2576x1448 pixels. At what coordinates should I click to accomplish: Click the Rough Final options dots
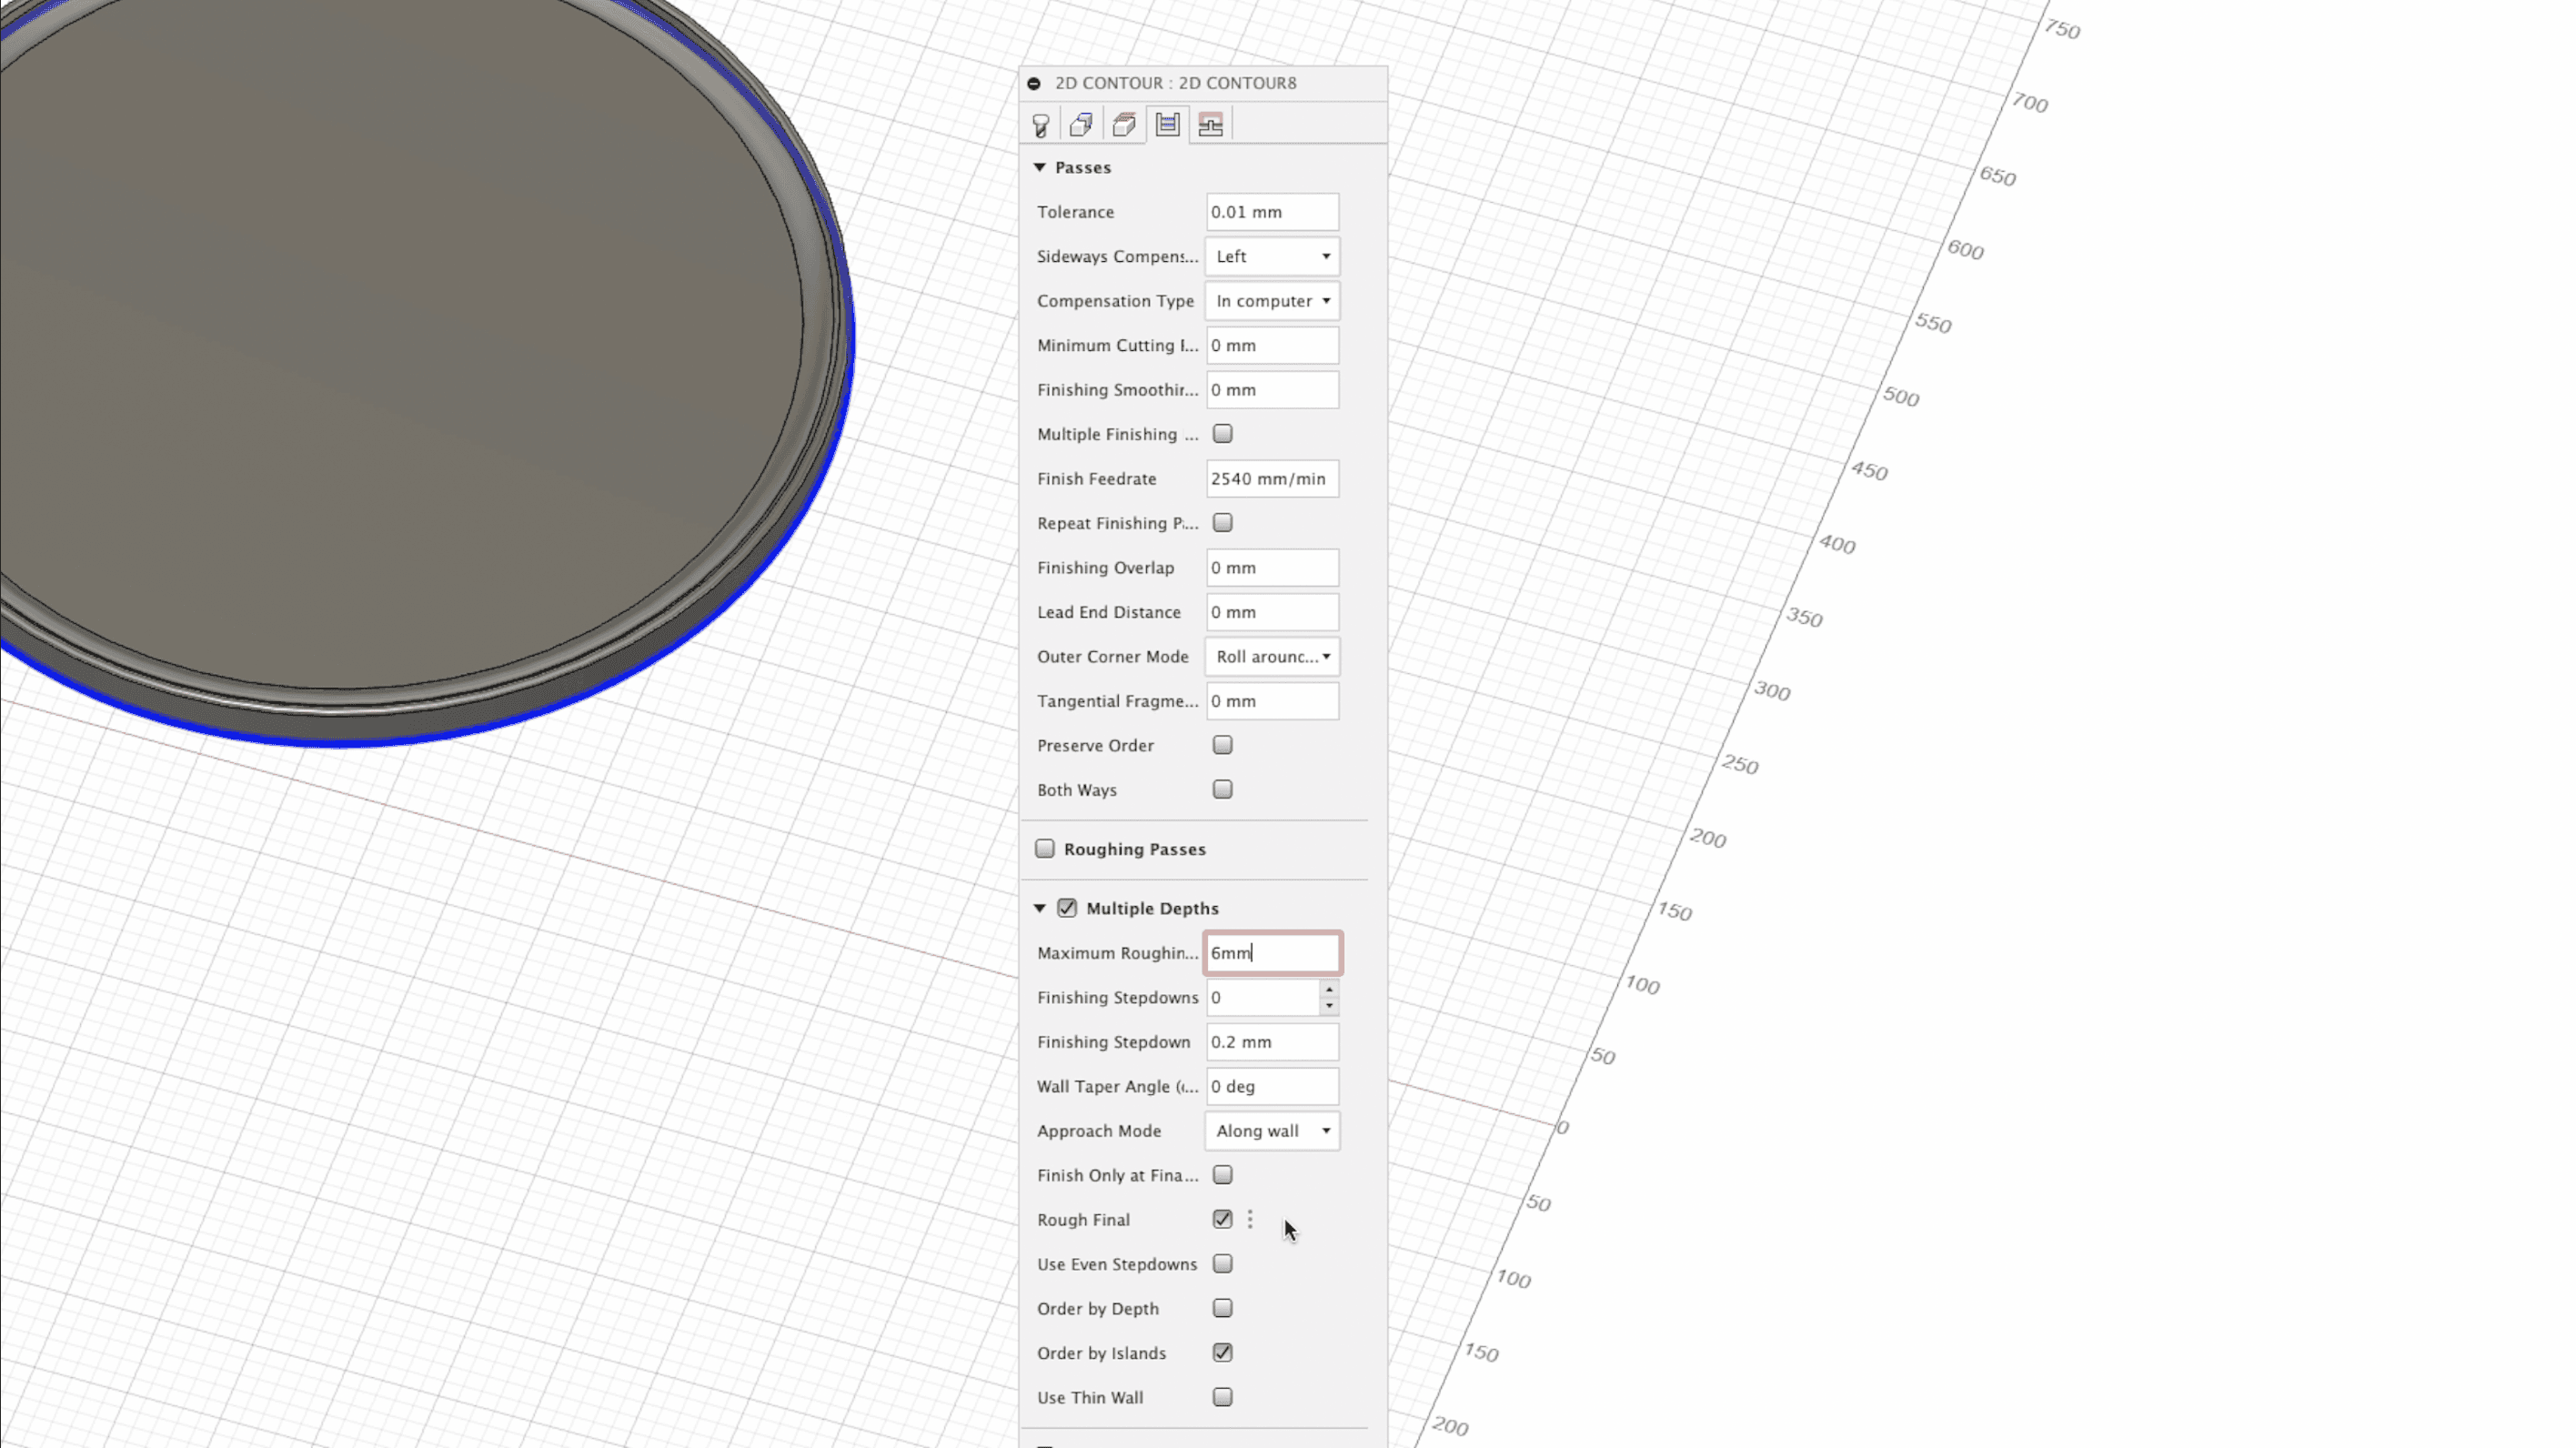pyautogui.click(x=1250, y=1219)
